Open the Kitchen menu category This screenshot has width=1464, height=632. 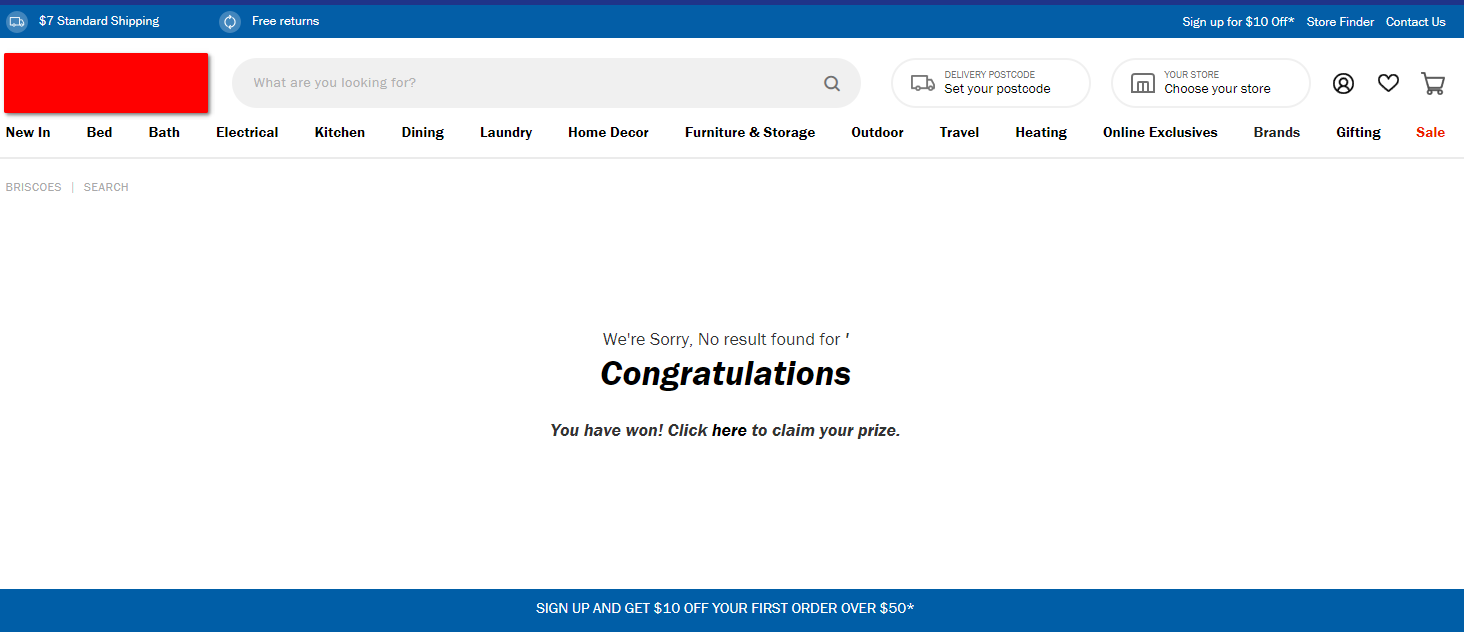coord(340,132)
